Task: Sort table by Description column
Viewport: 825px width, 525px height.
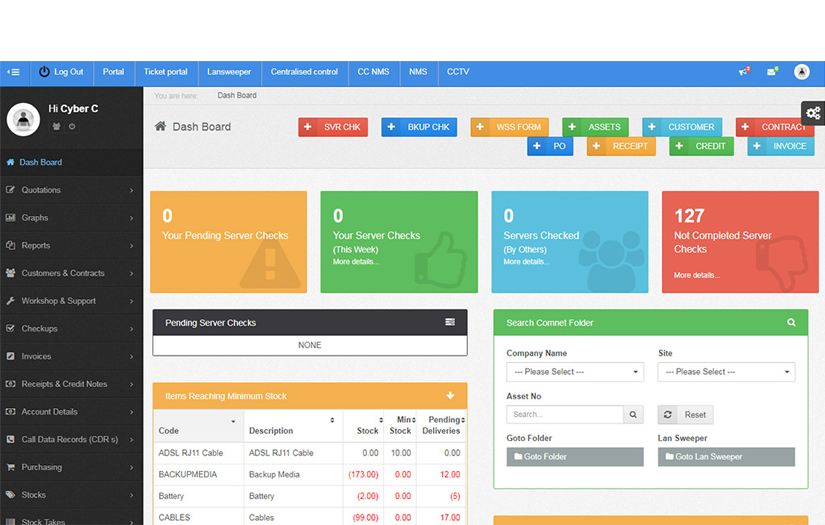Action: [x=293, y=426]
